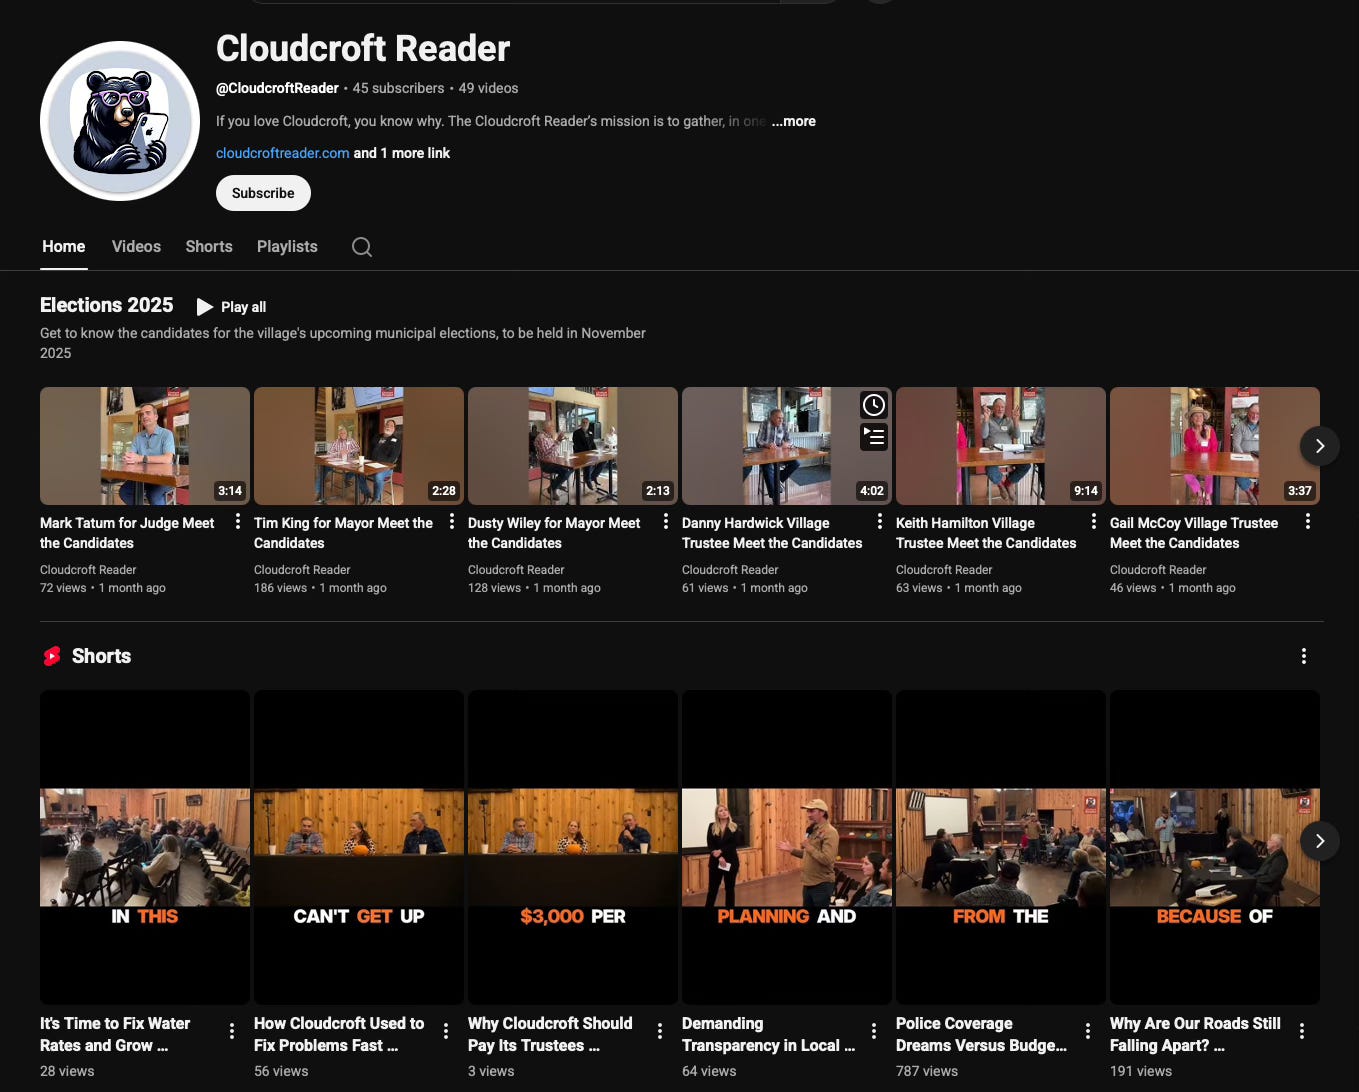This screenshot has width=1359, height=1092.
Task: Open the 'CAN'T GET UP' short thumbnail
Action: pyautogui.click(x=359, y=847)
